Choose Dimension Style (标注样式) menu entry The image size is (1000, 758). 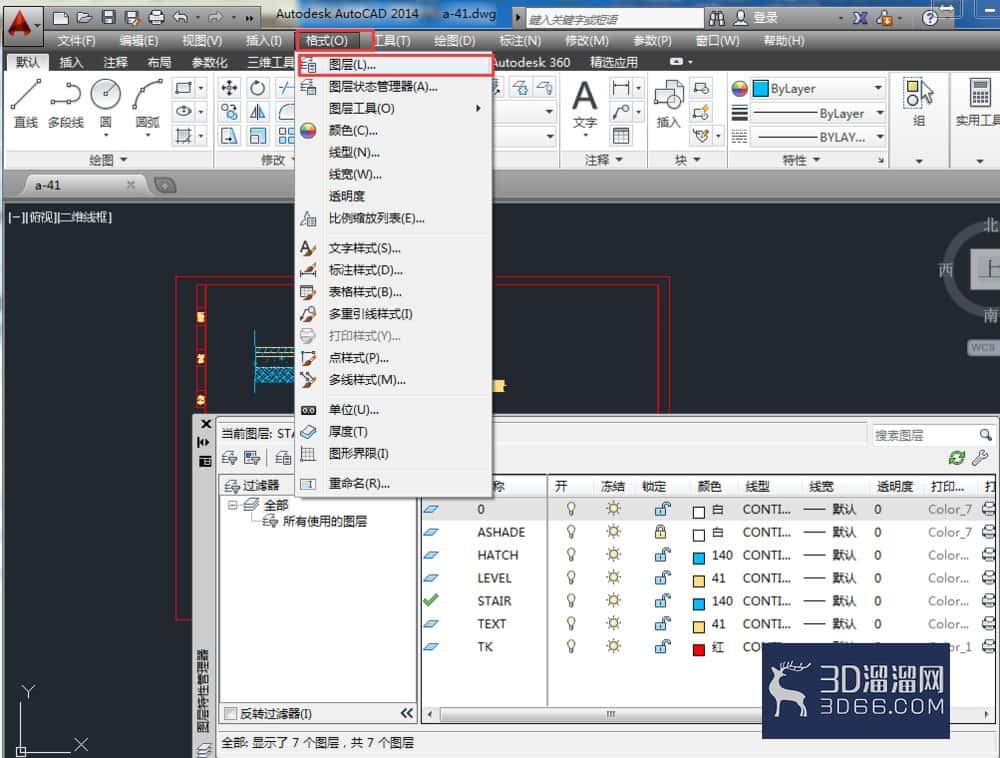[x=394, y=270]
